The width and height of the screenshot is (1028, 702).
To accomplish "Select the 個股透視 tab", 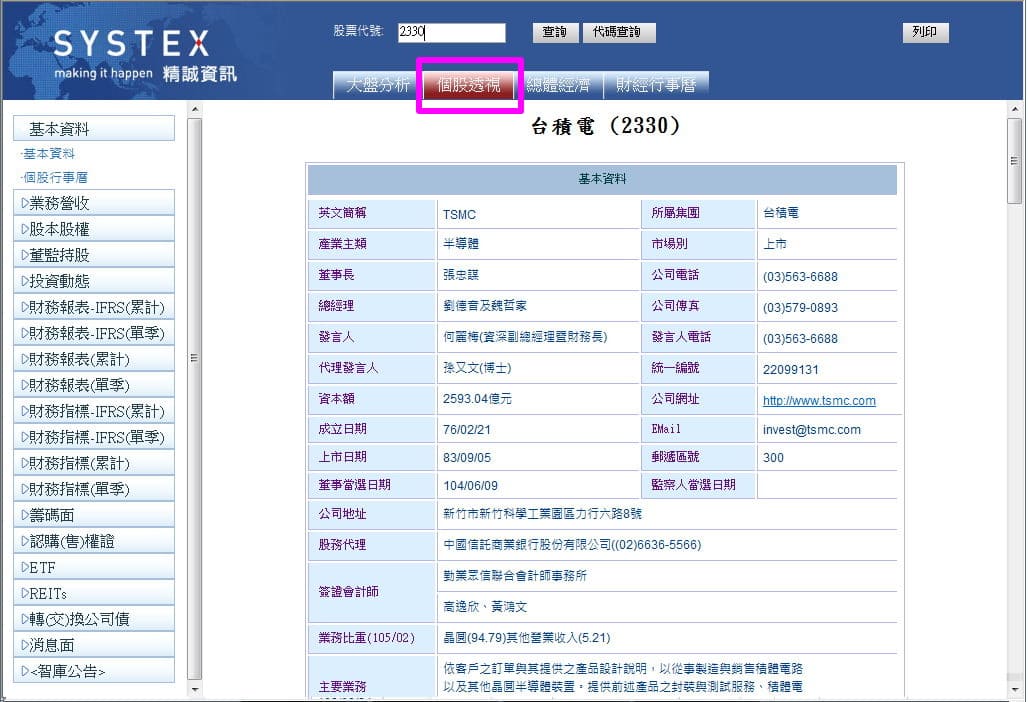I will [469, 85].
